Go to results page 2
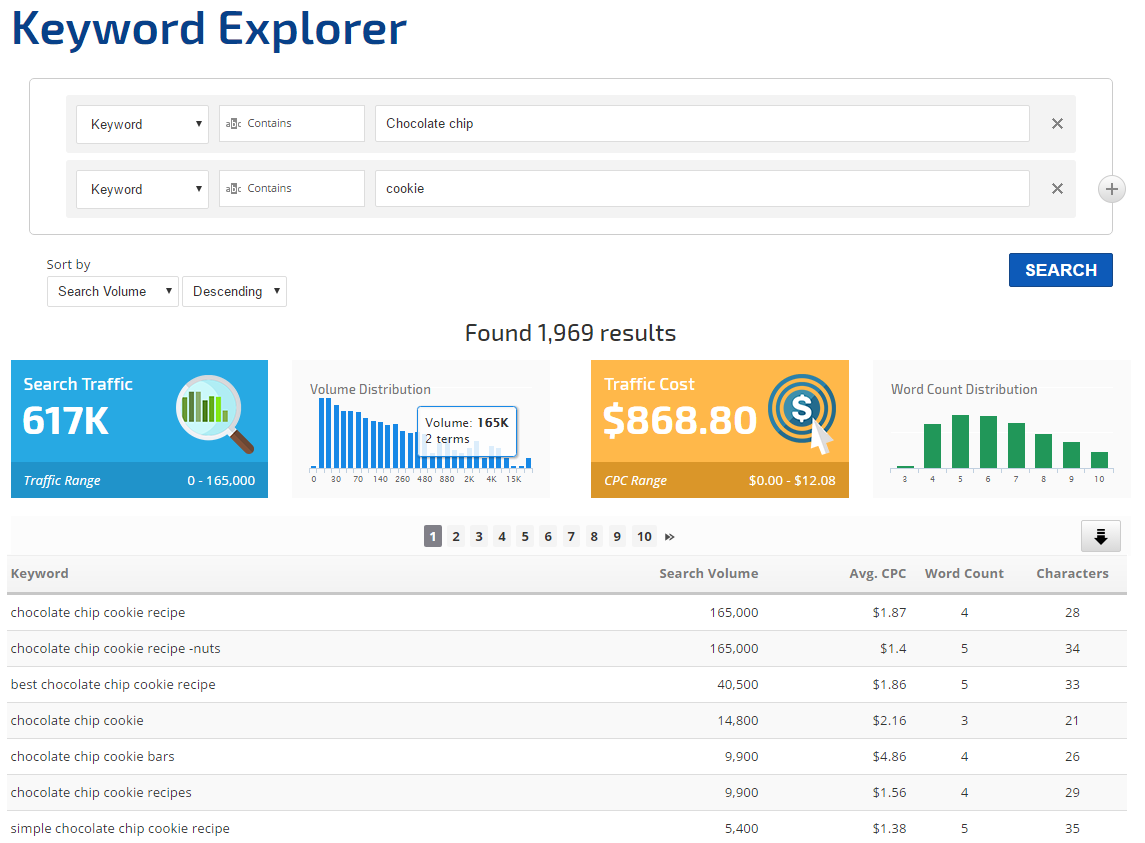Image resolution: width=1145 pixels, height=843 pixels. (x=456, y=537)
